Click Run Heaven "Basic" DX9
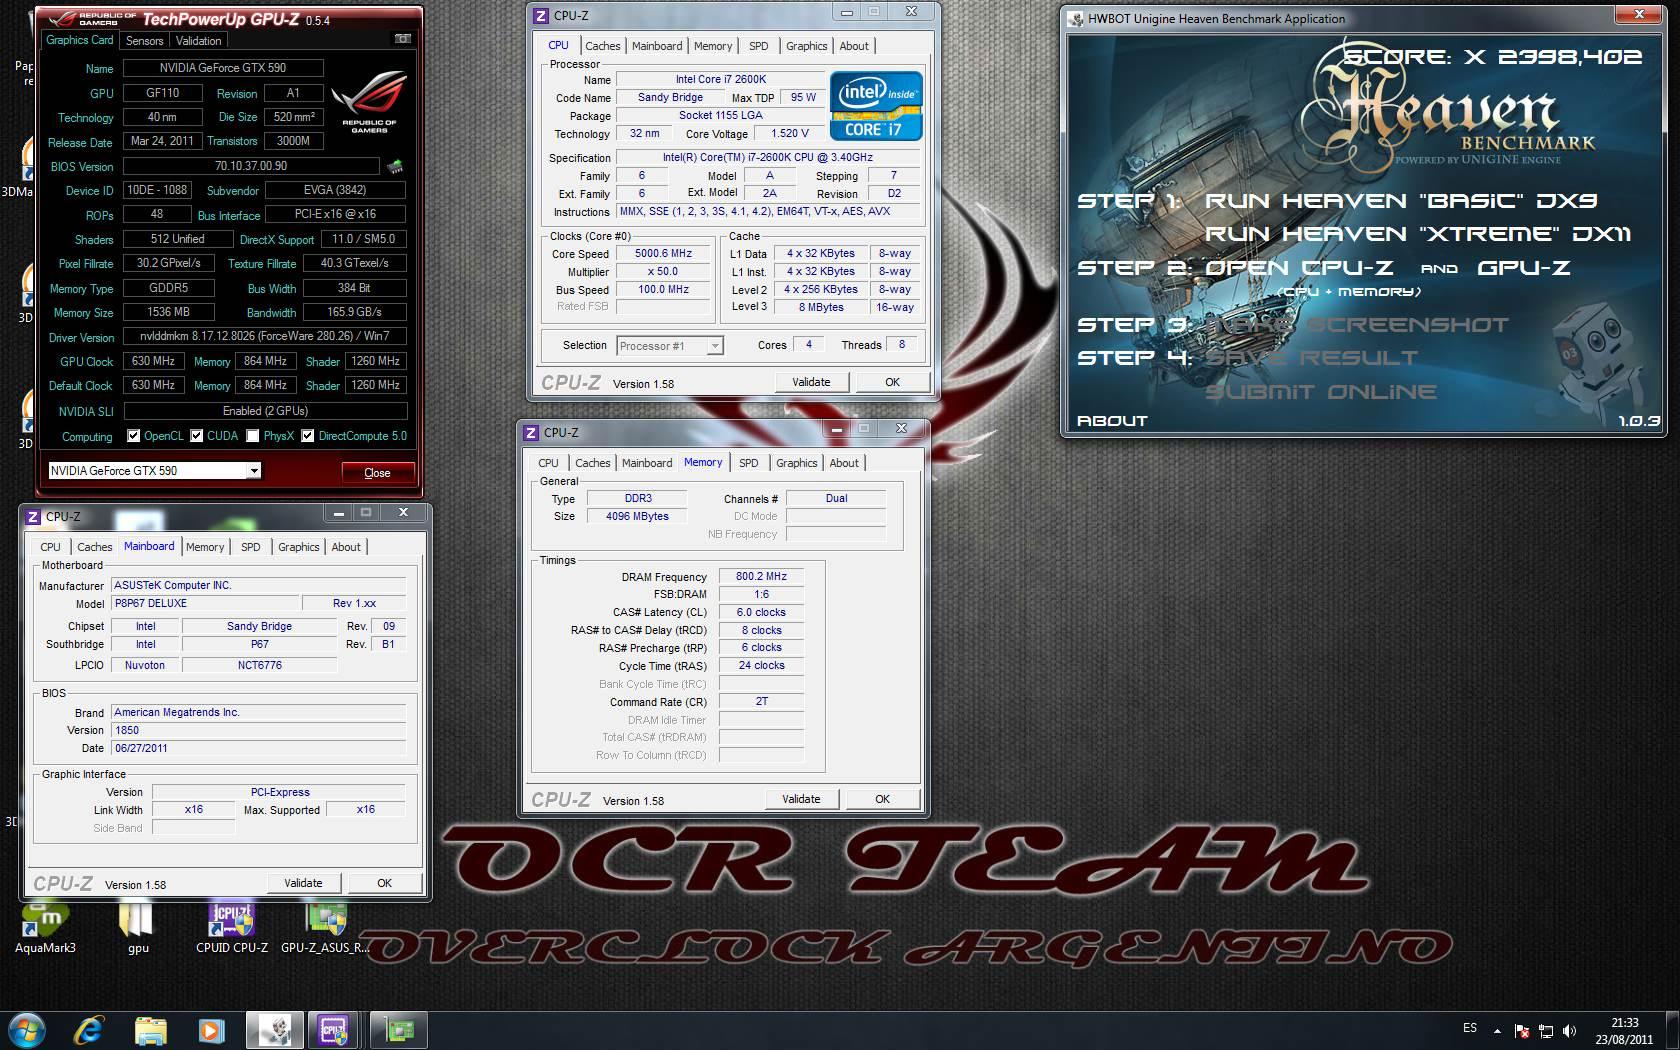 (1401, 201)
